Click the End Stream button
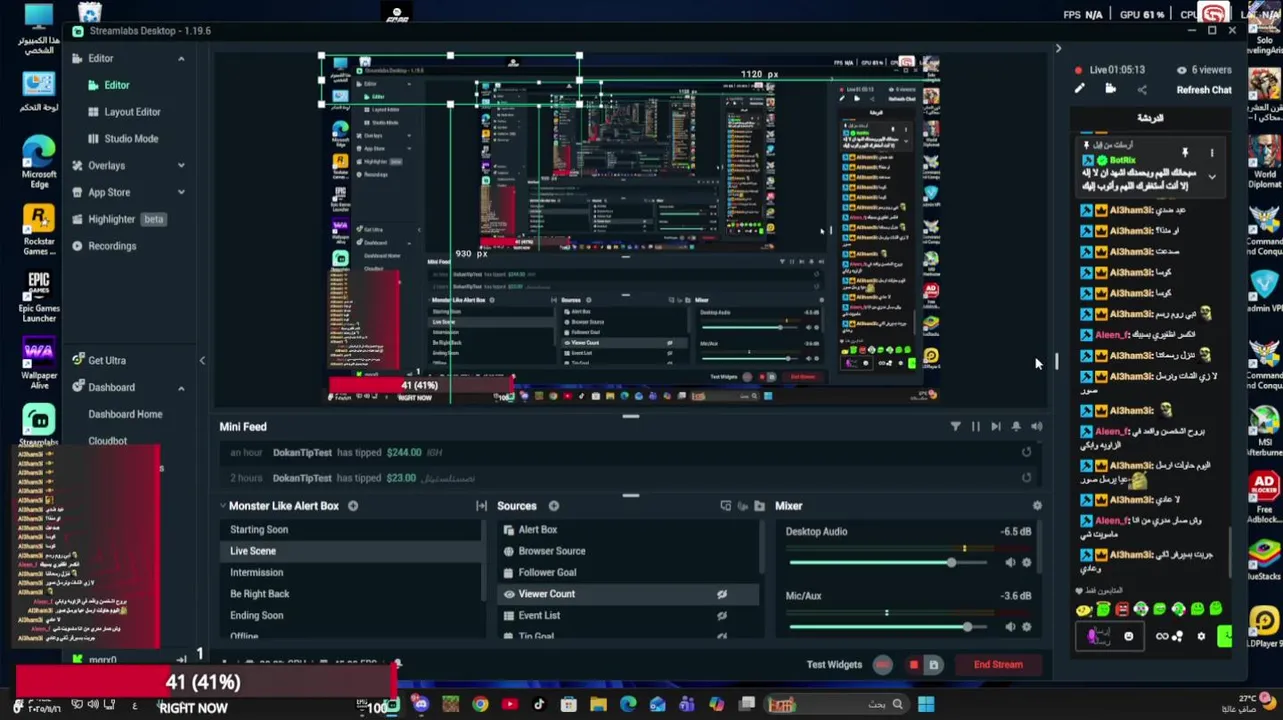Screen dimensions: 1283x720 (998, 665)
